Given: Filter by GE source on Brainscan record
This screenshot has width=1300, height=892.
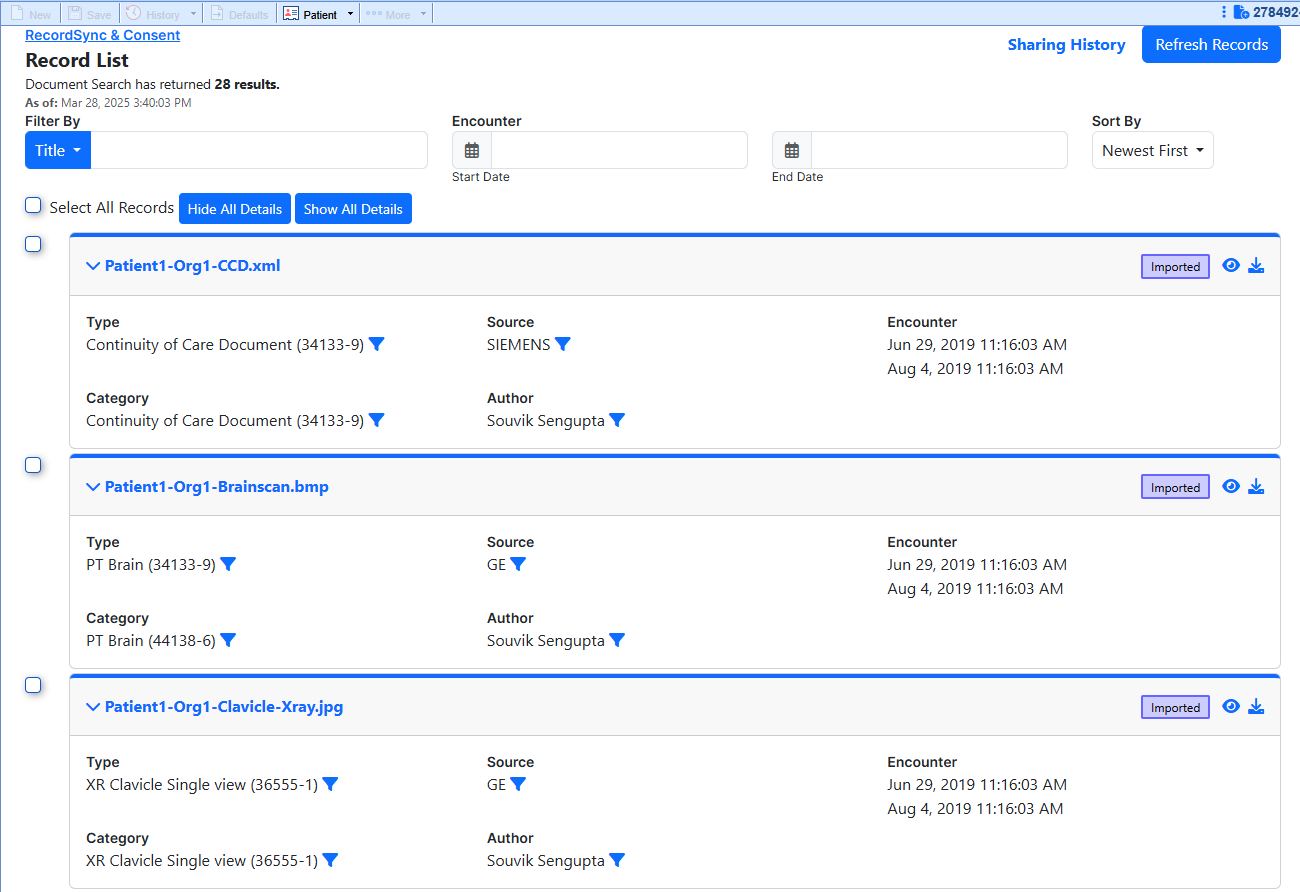Looking at the screenshot, I should coord(518,564).
